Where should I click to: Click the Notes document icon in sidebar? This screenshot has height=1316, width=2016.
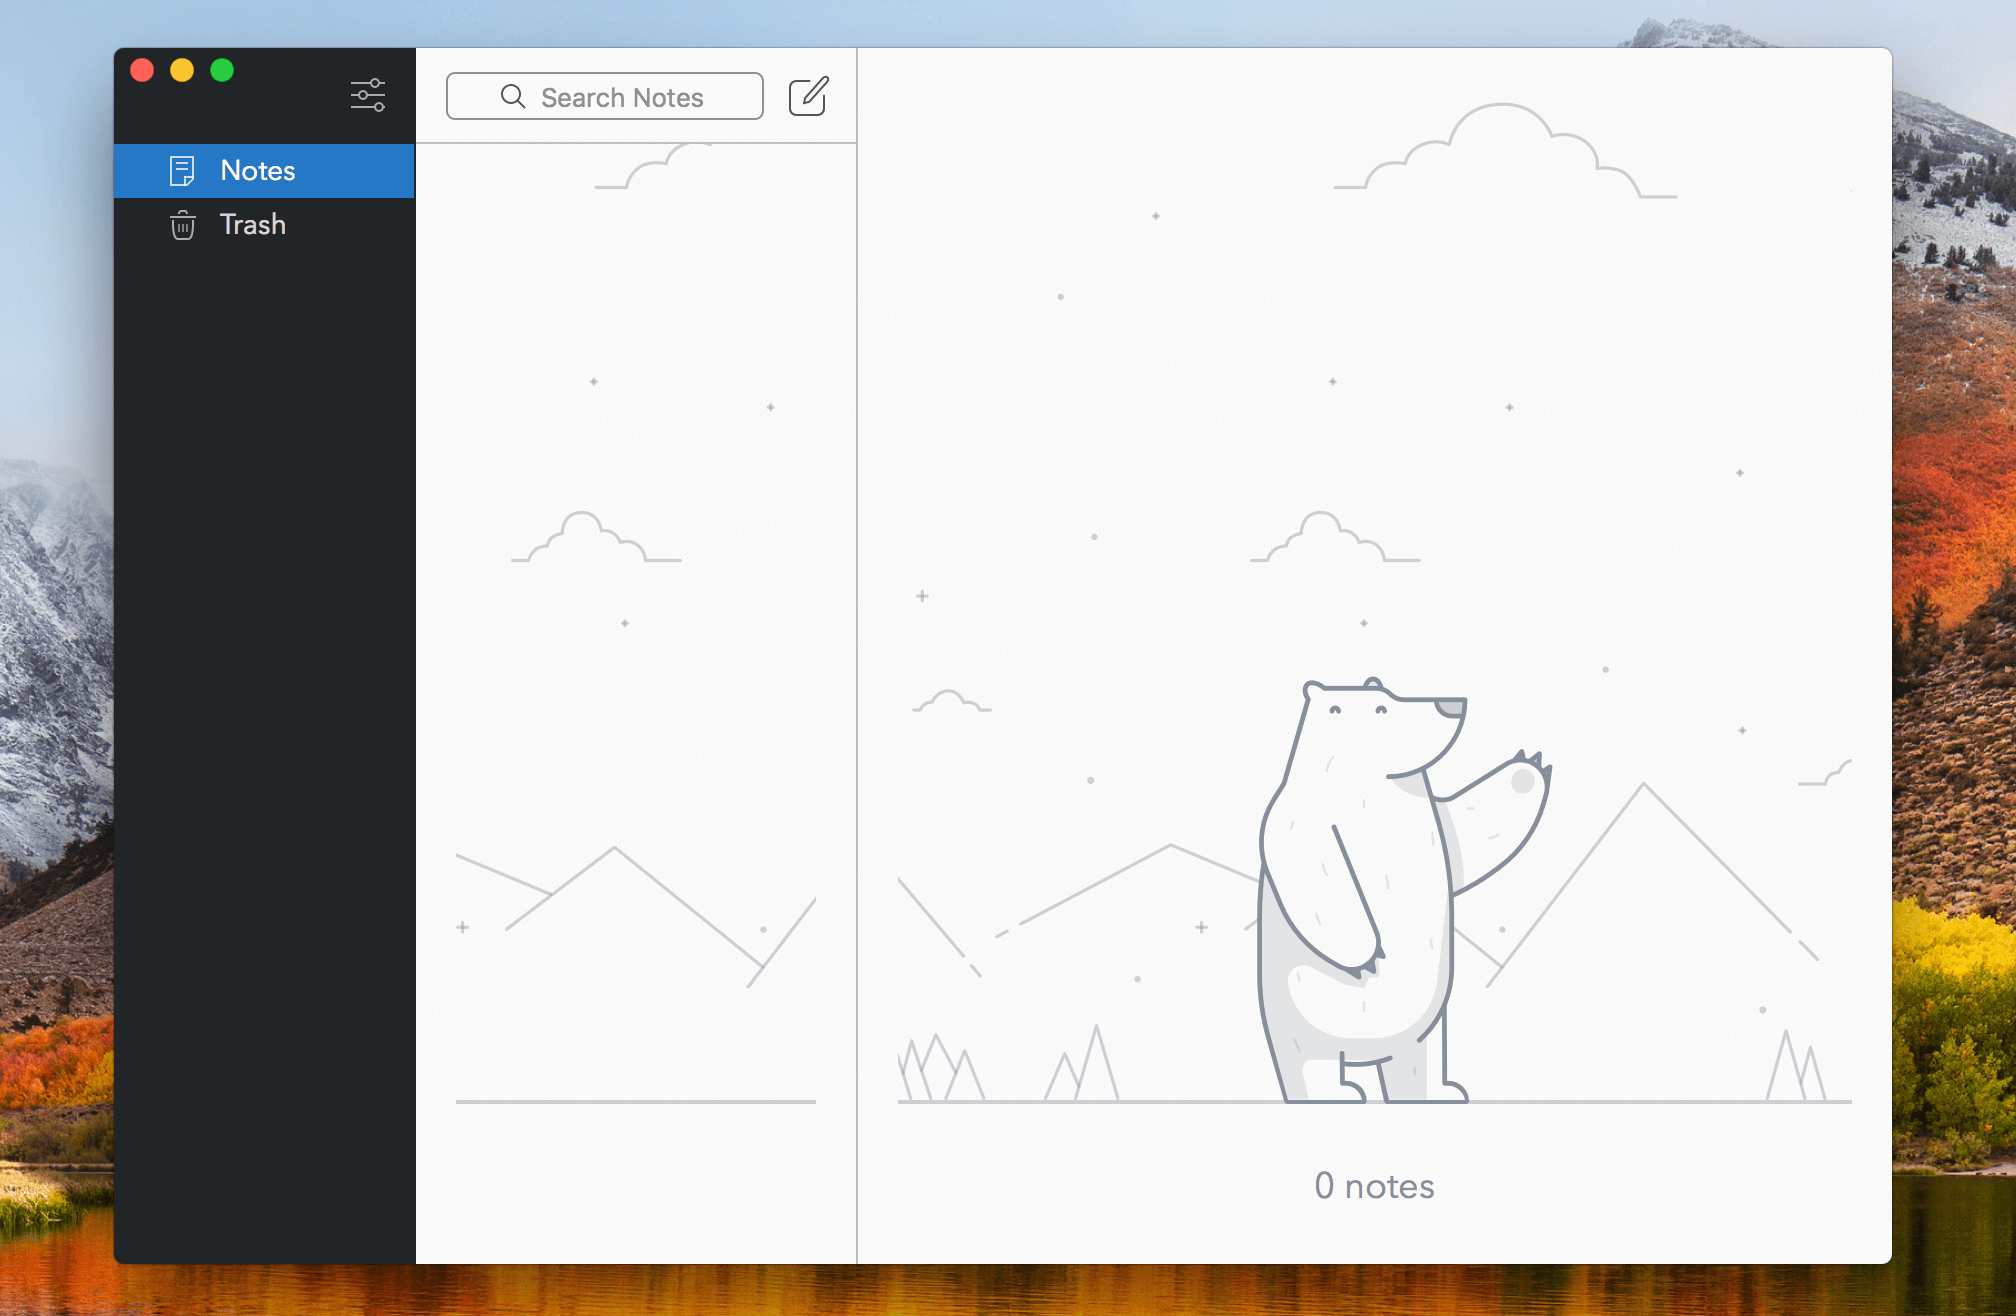point(182,171)
